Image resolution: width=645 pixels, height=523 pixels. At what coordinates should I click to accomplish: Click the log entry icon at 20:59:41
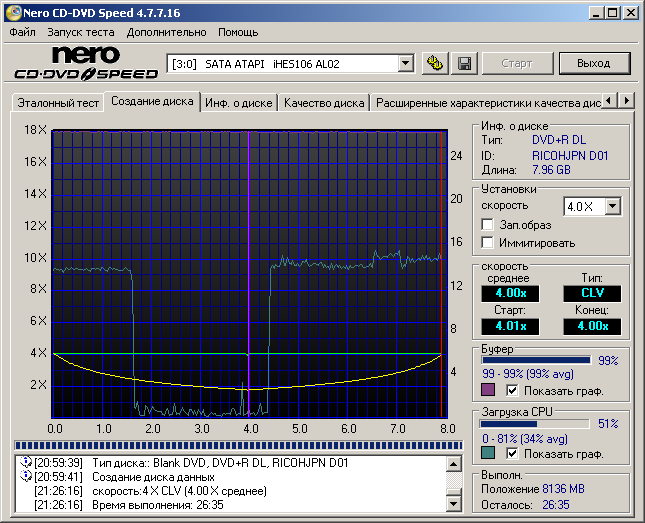(x=26, y=477)
